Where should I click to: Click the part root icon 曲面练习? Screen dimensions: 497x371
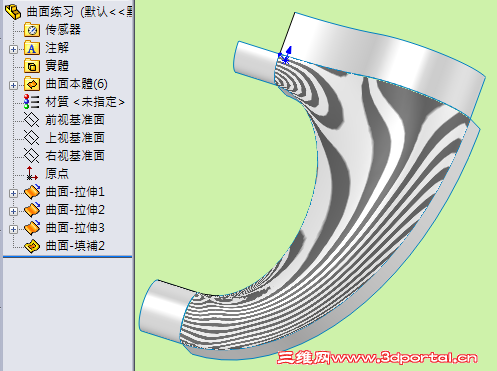click(13, 11)
